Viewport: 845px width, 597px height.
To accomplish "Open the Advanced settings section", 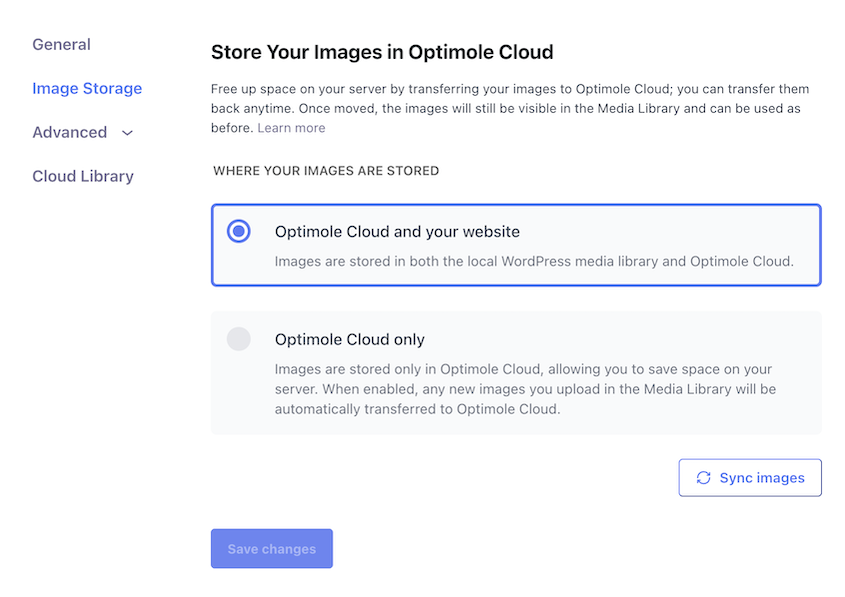I will pyautogui.click(x=70, y=132).
